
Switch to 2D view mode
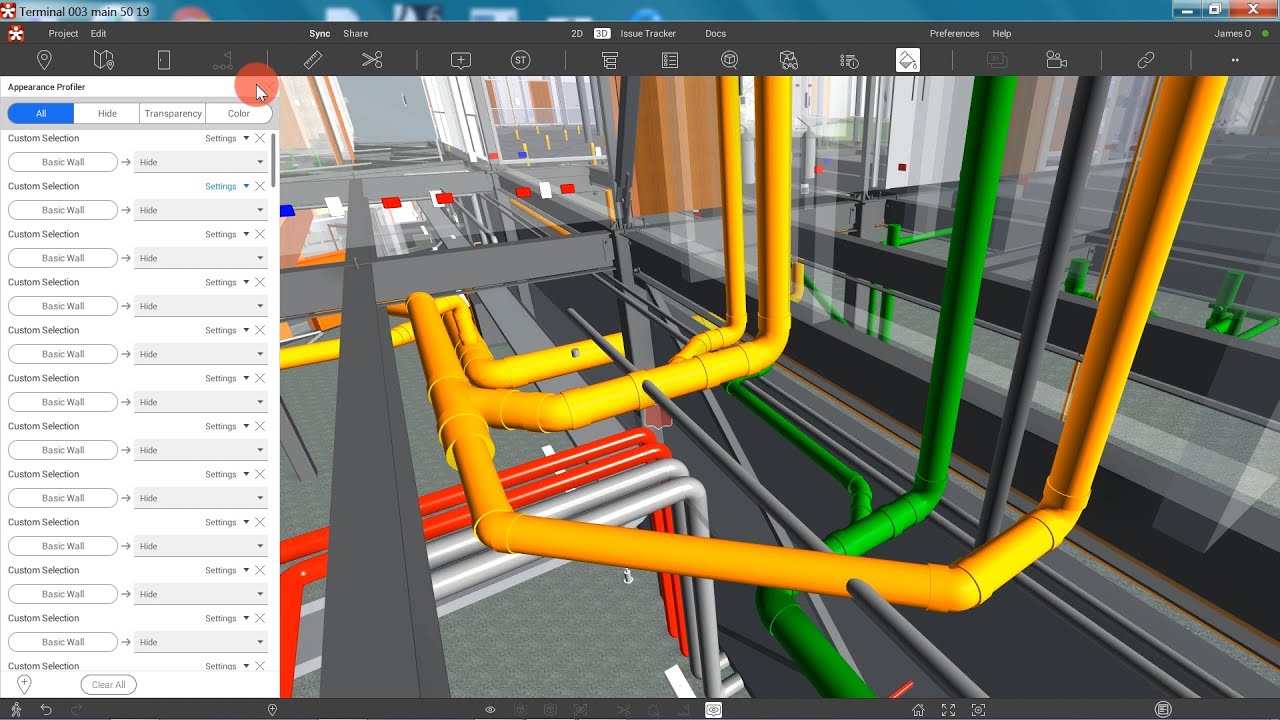(577, 33)
